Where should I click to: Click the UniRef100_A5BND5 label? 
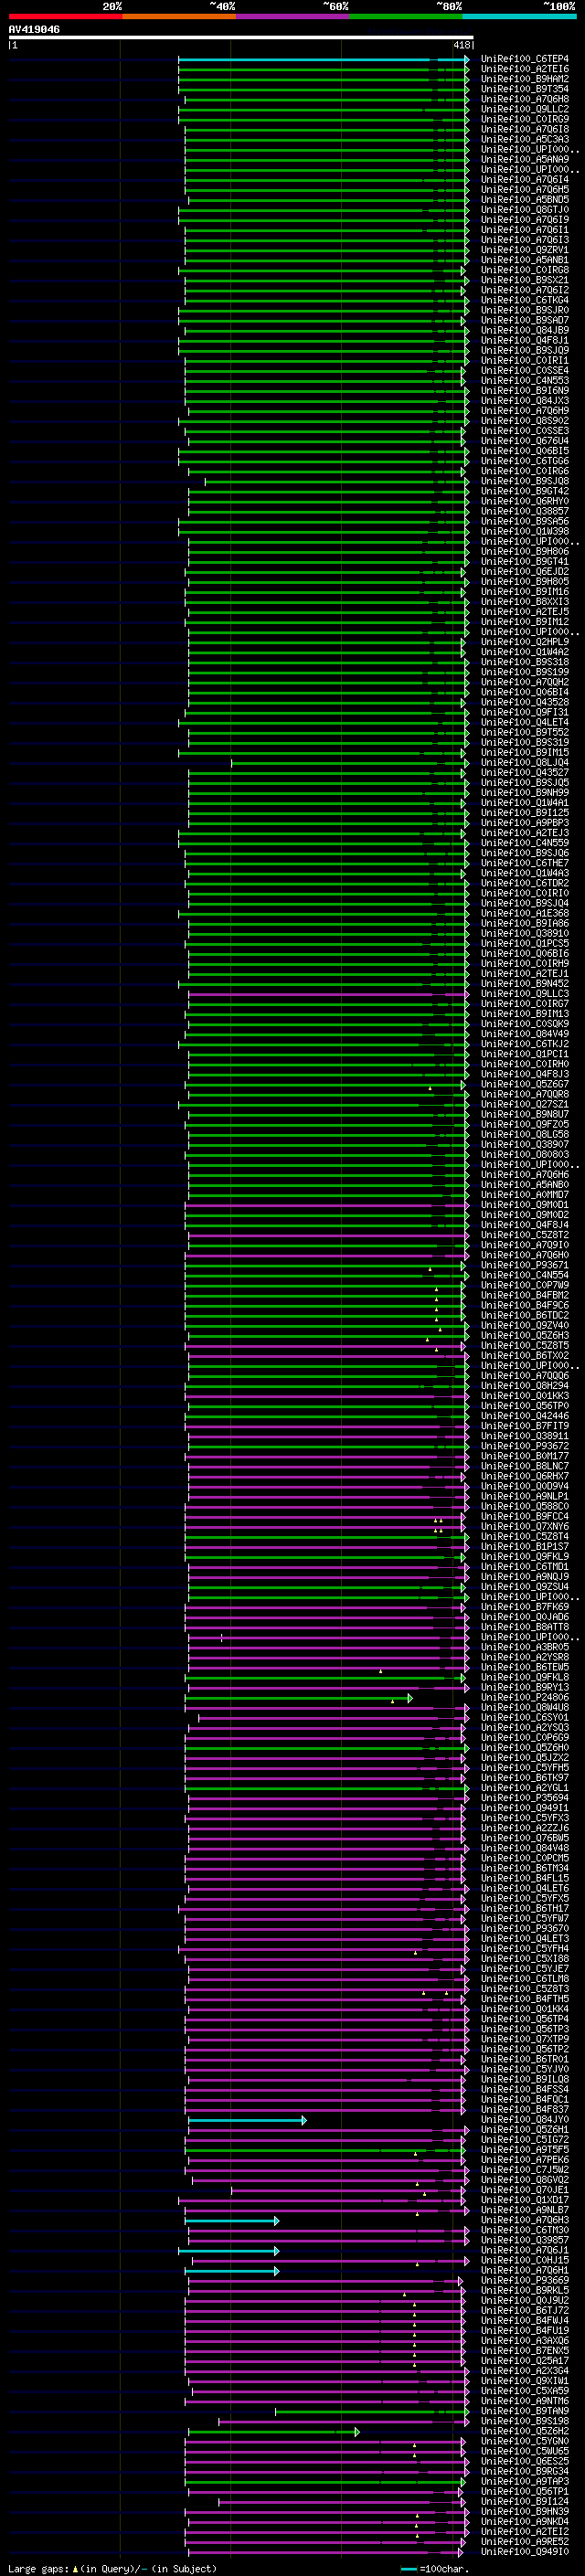click(525, 200)
